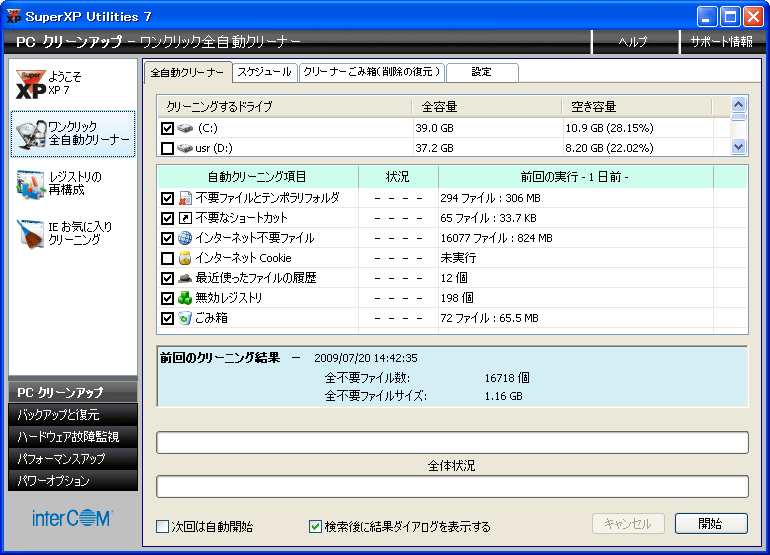Click the 自動クリーニング項目 column header

pyautogui.click(x=258, y=177)
